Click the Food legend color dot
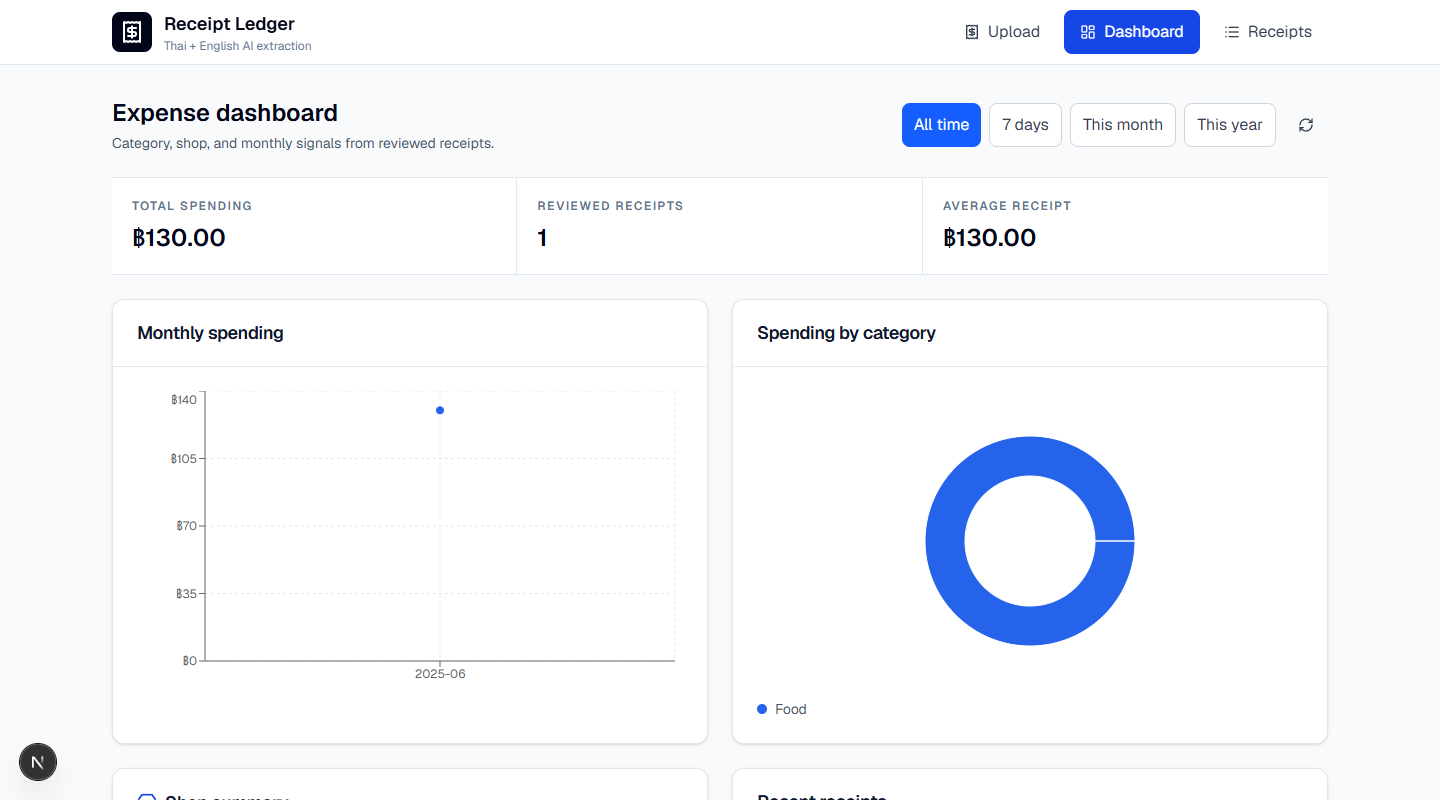 (x=762, y=709)
